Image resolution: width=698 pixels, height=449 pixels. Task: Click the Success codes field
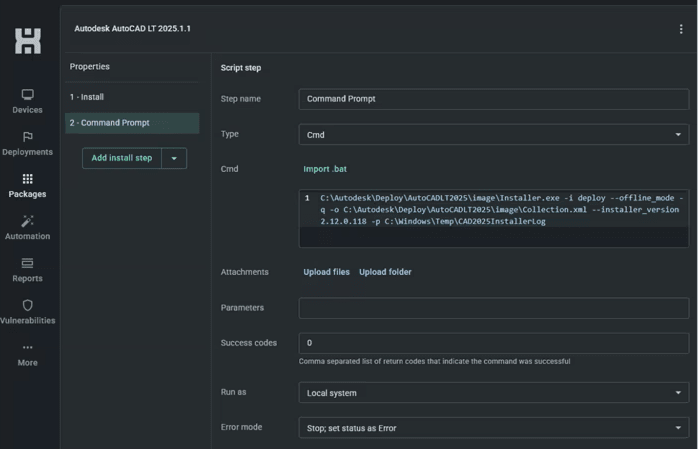pyautogui.click(x=494, y=343)
